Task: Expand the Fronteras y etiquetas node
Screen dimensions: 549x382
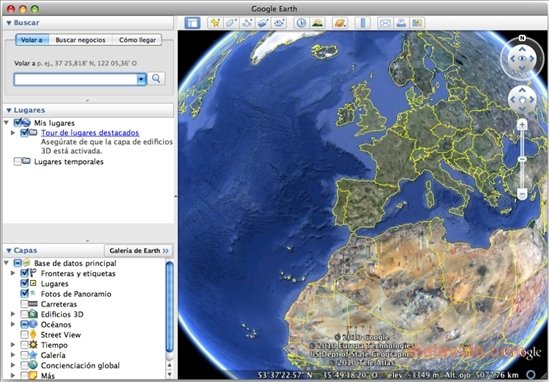Action: 13,273
